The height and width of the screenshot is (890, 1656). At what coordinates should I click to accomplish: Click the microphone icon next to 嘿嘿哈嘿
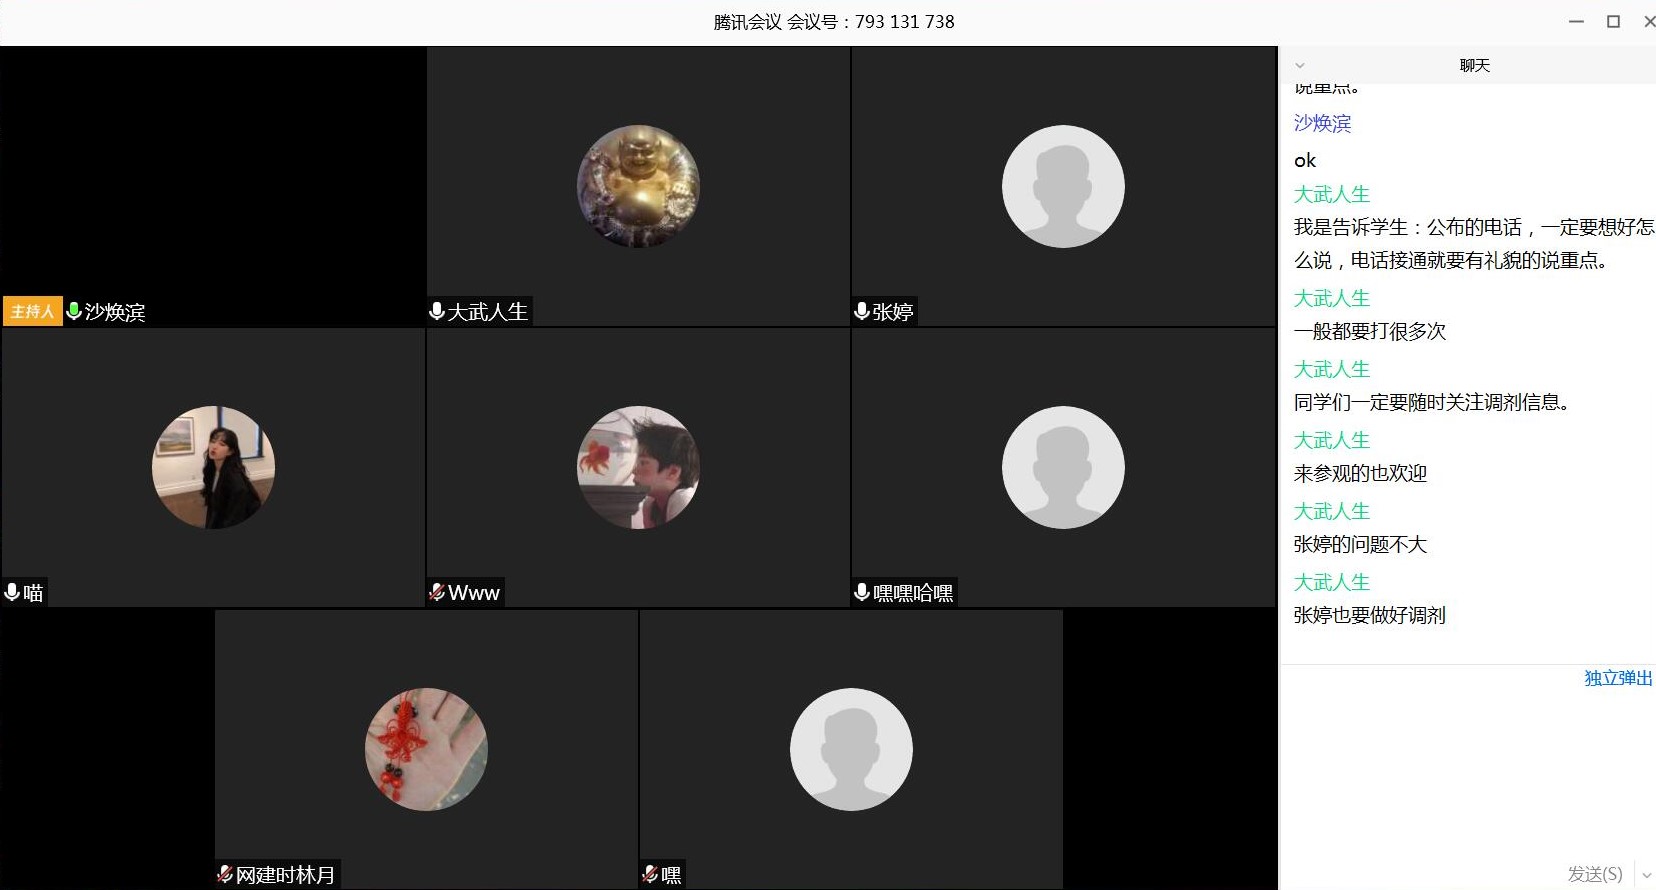[x=861, y=592]
